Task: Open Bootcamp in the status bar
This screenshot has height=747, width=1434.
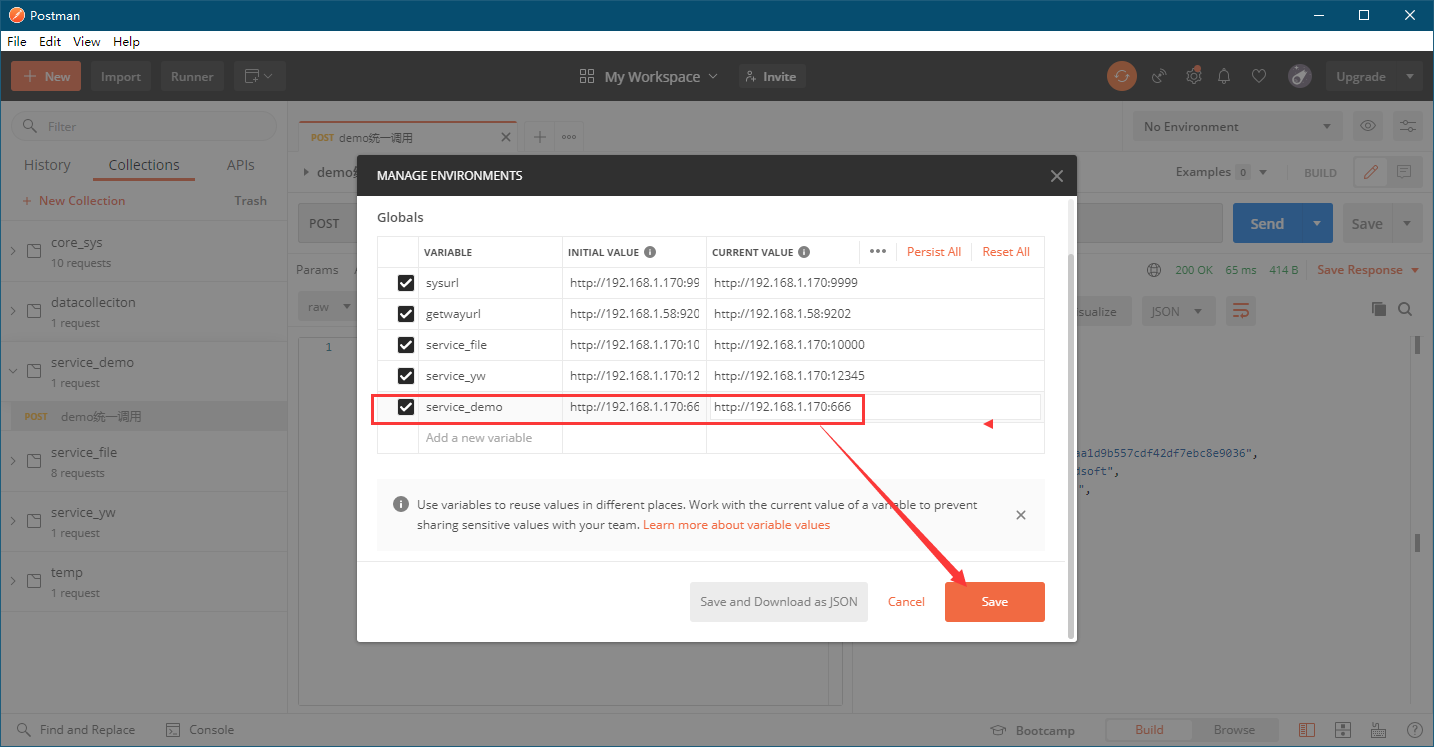Action: (1032, 730)
